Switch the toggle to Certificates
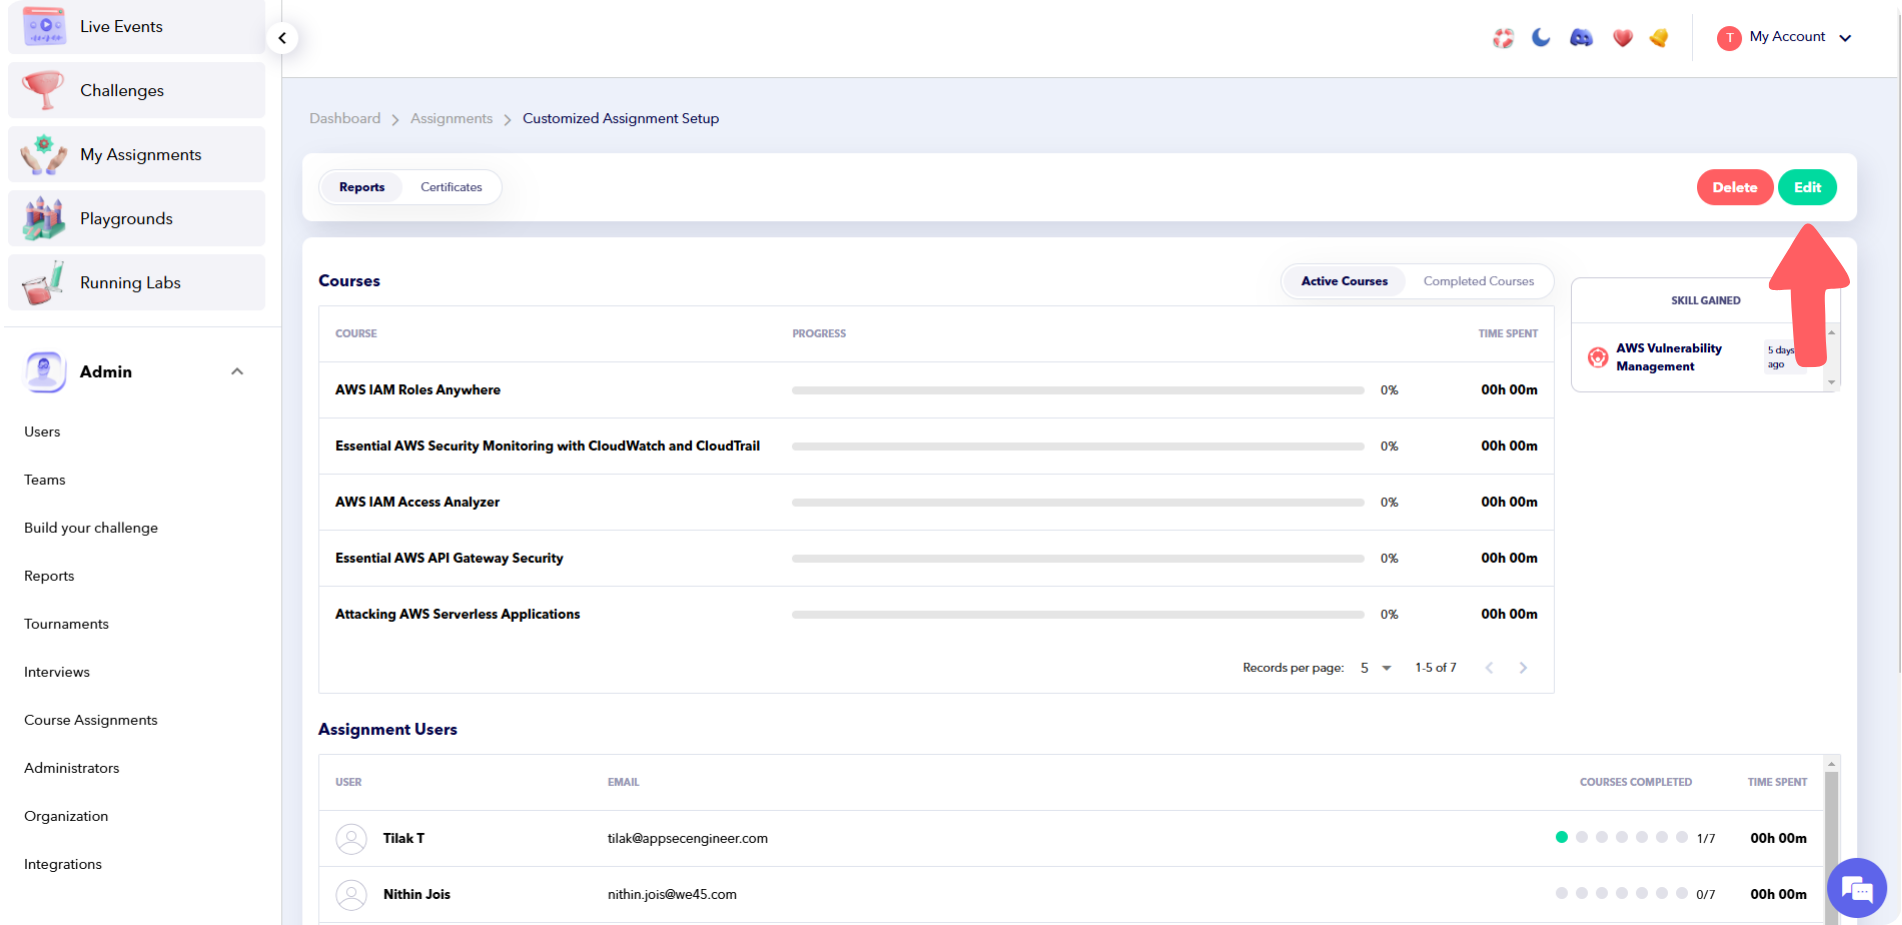 click(451, 187)
